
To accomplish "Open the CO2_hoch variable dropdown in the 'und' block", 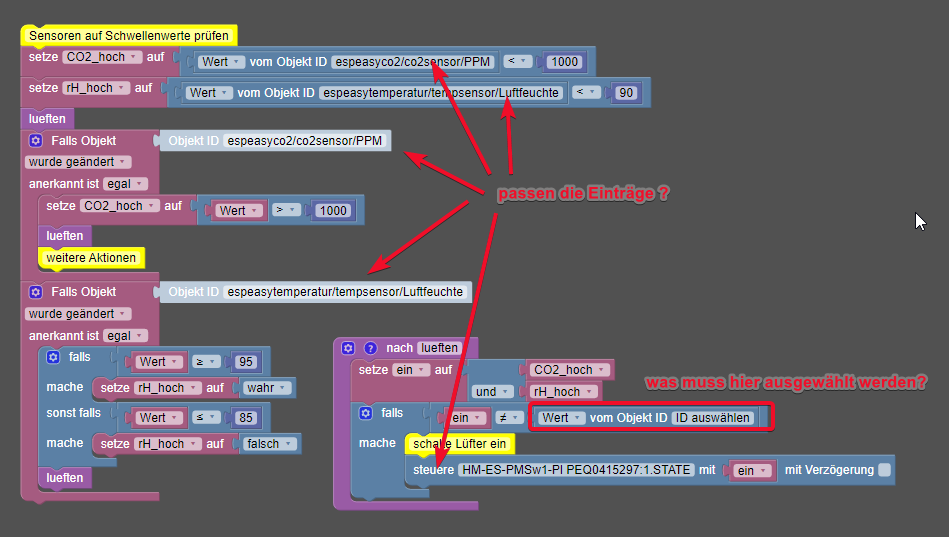I will click(570, 370).
